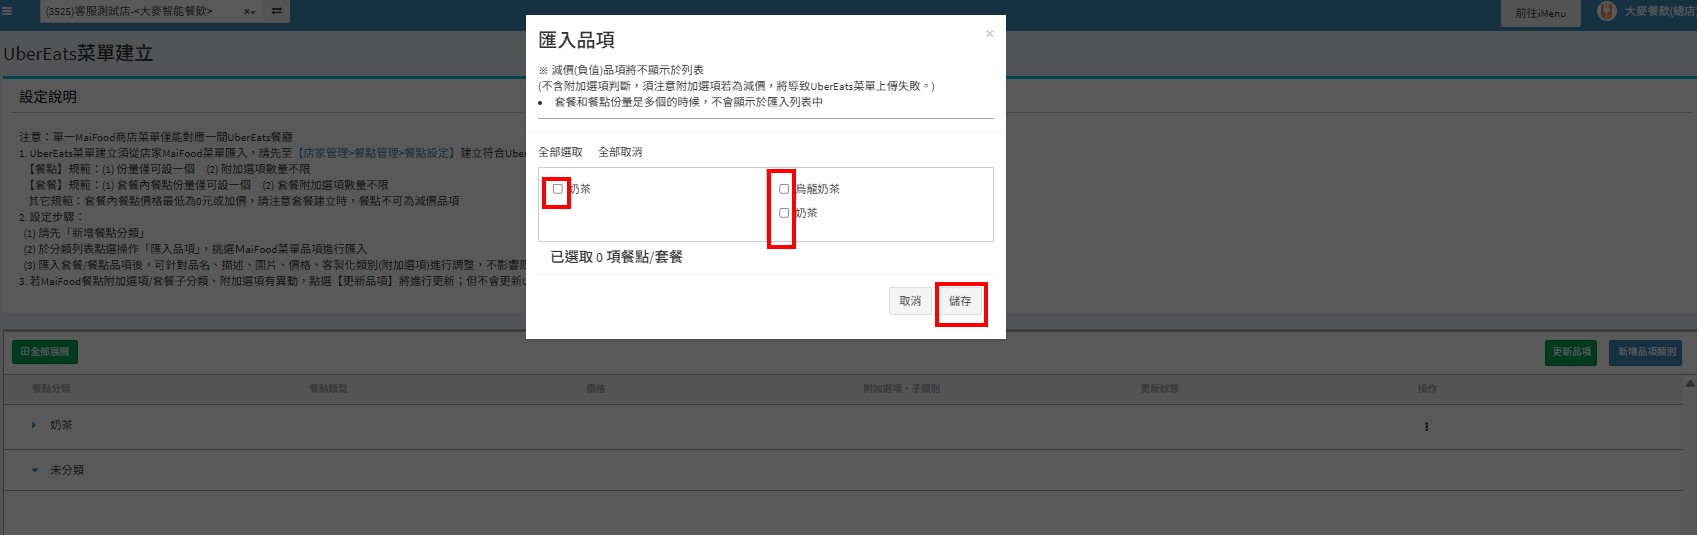1697x535 pixels.
Task: Expand the 奶茶 category row
Action: tap(34, 425)
